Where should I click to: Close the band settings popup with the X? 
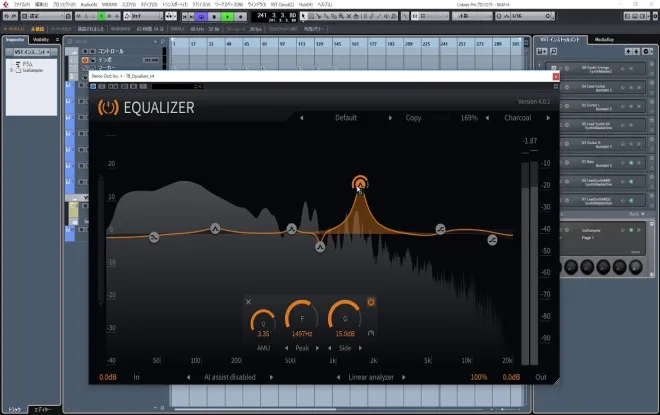pos(248,302)
